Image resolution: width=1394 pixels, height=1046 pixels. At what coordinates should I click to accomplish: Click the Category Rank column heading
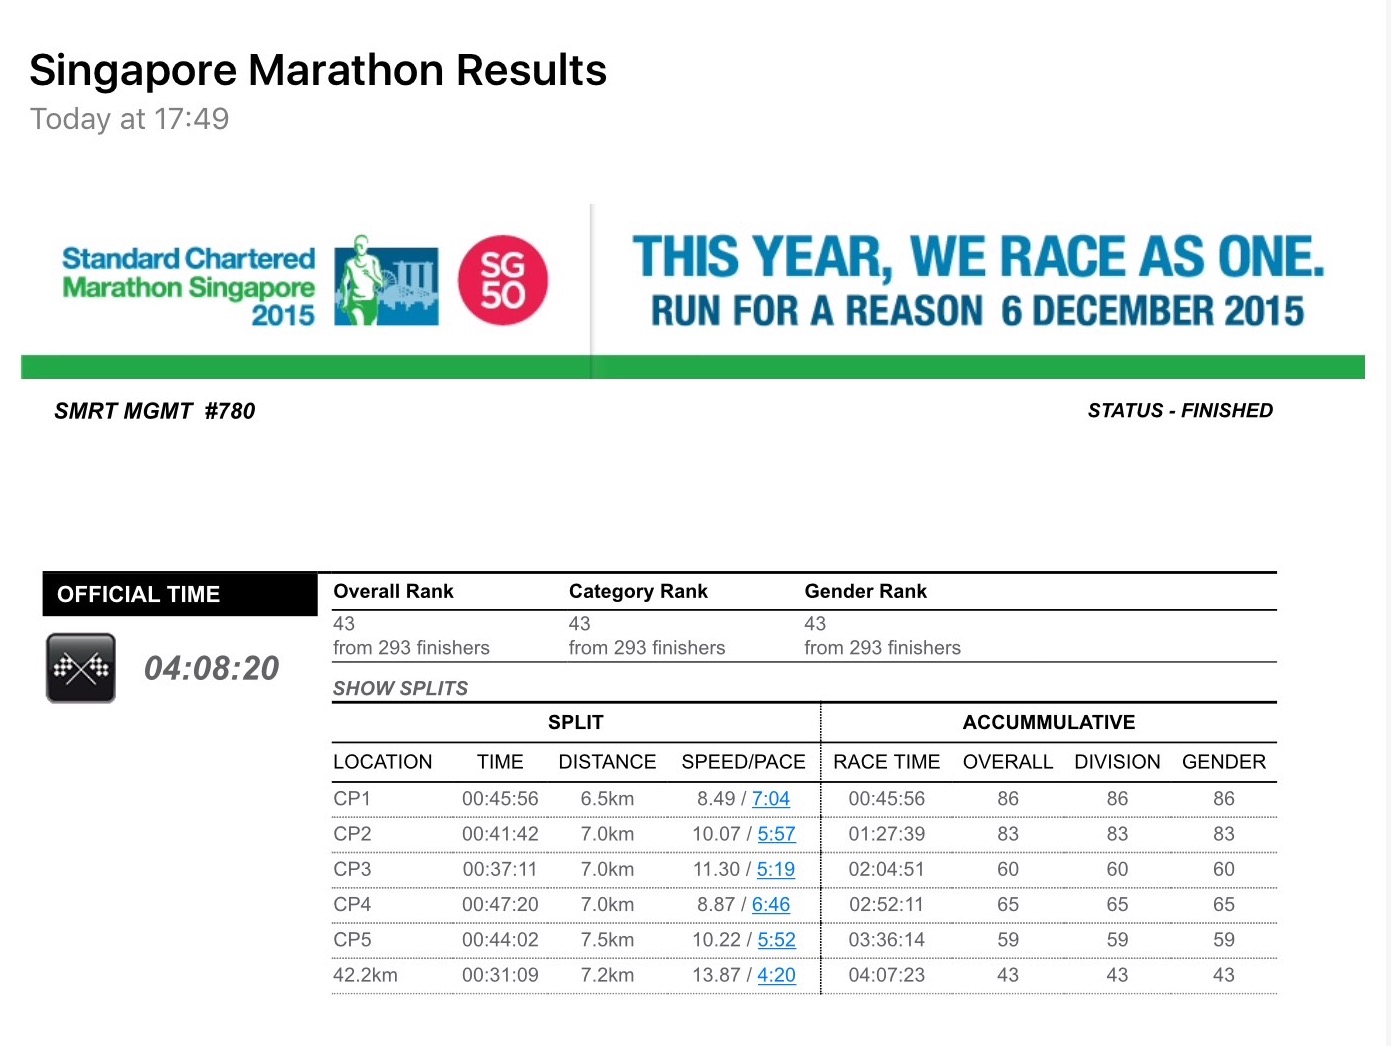pyautogui.click(x=638, y=591)
